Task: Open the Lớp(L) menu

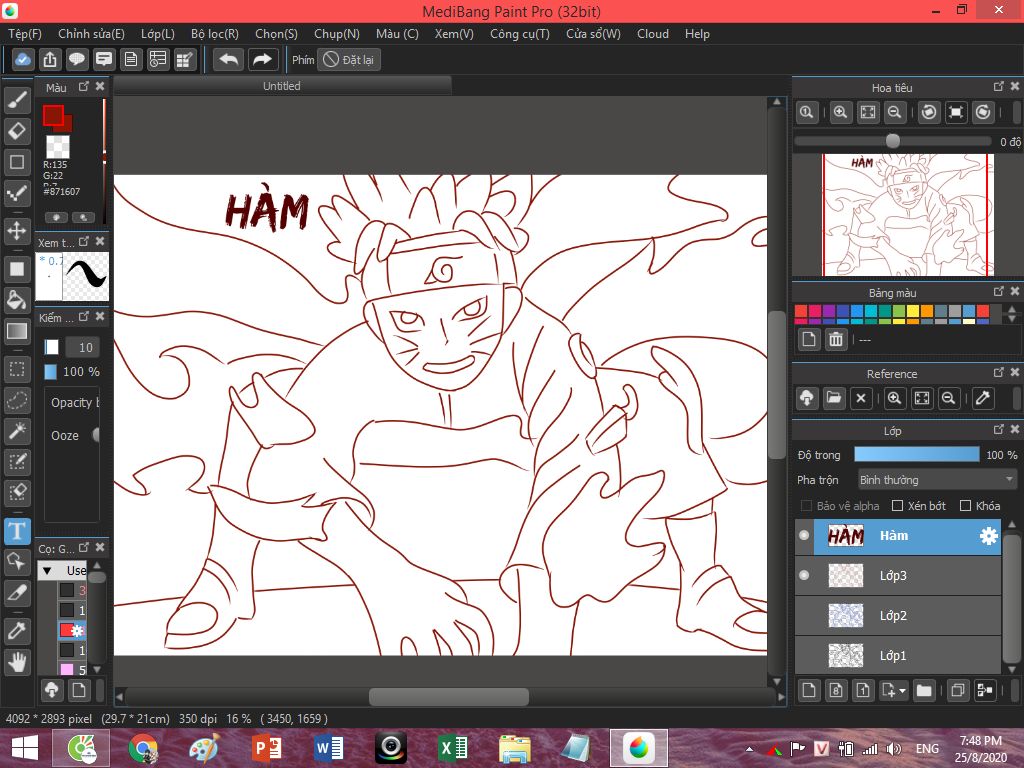Action: pos(157,34)
